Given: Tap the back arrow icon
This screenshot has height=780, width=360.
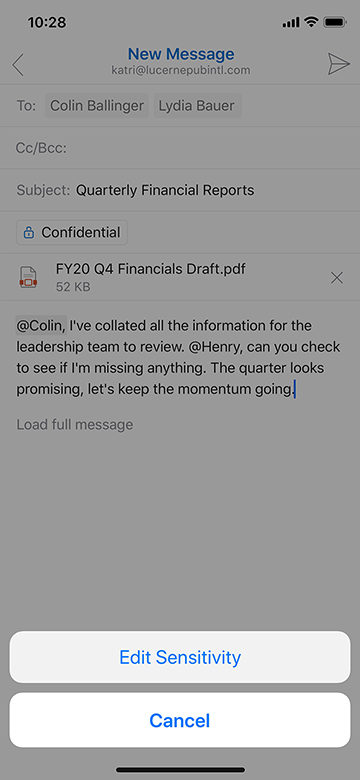Looking at the screenshot, I should (x=18, y=65).
